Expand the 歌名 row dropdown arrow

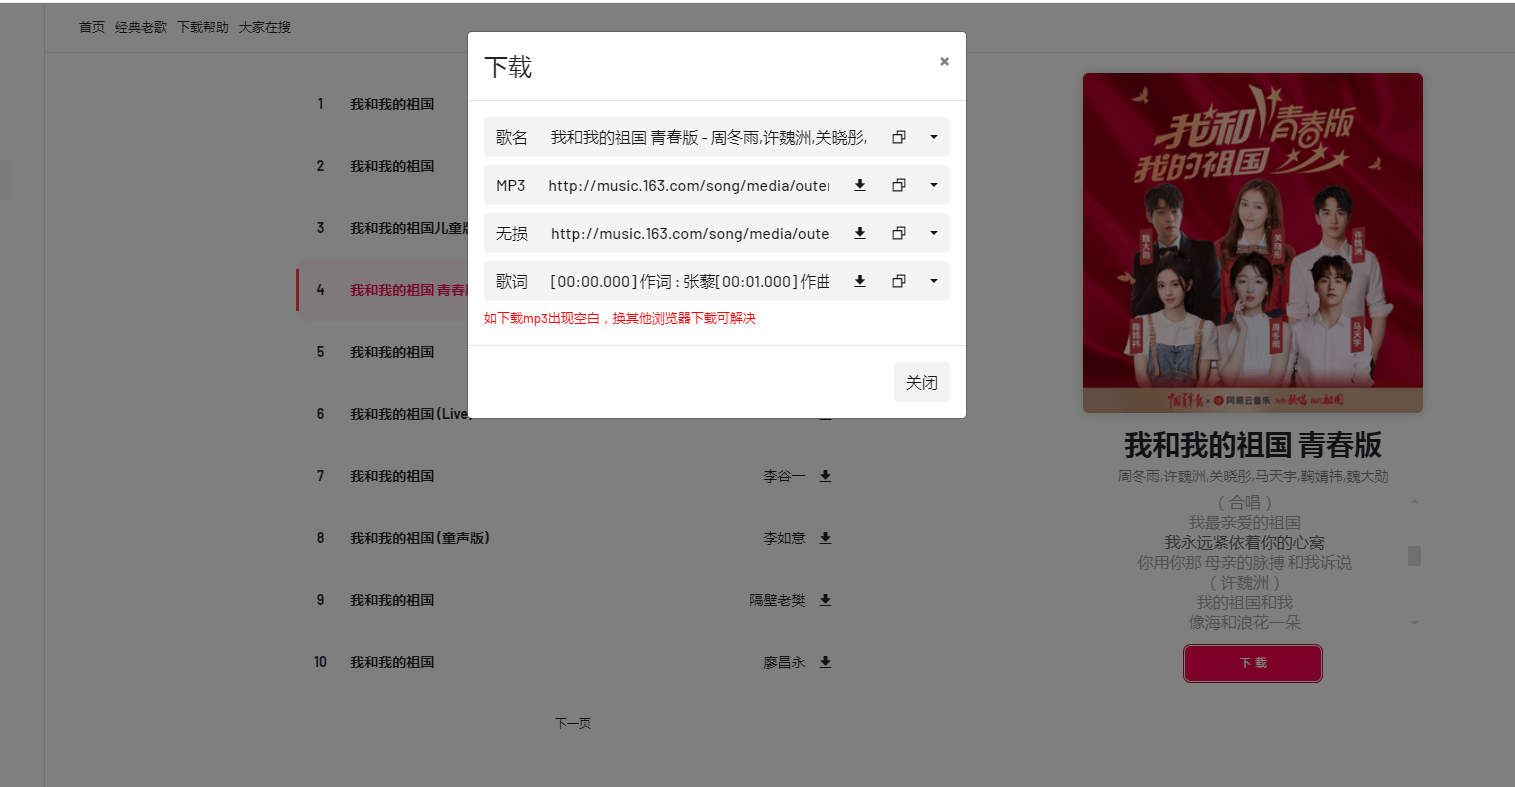point(934,137)
